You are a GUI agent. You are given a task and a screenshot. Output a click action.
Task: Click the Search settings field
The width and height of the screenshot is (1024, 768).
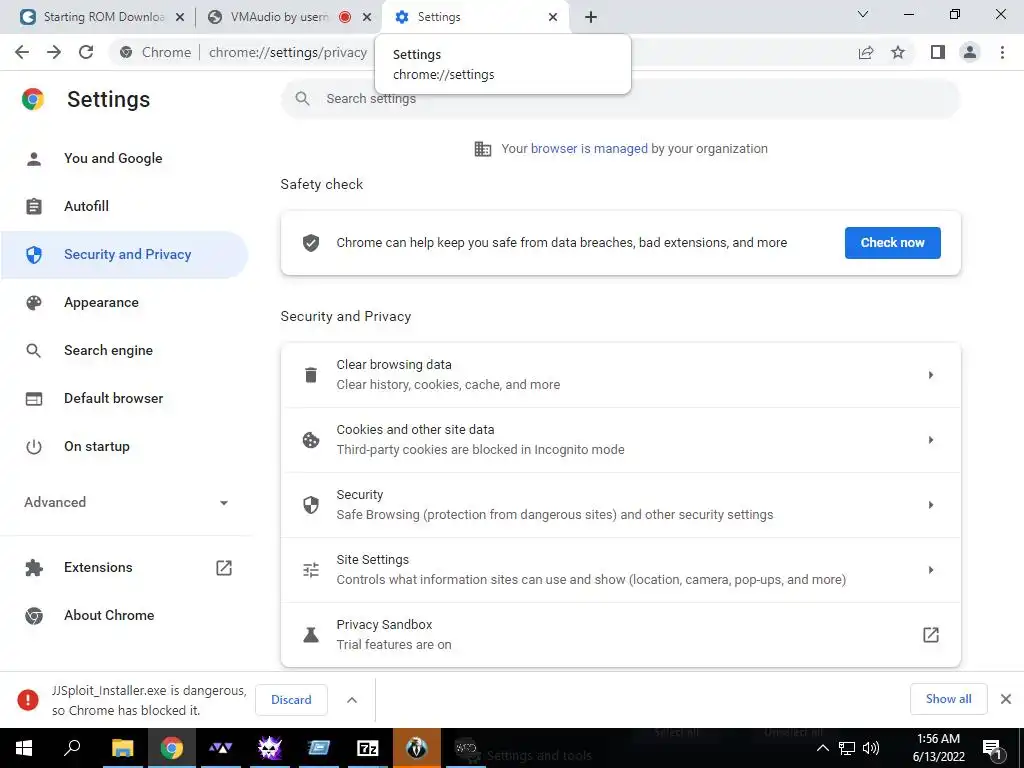click(620, 99)
